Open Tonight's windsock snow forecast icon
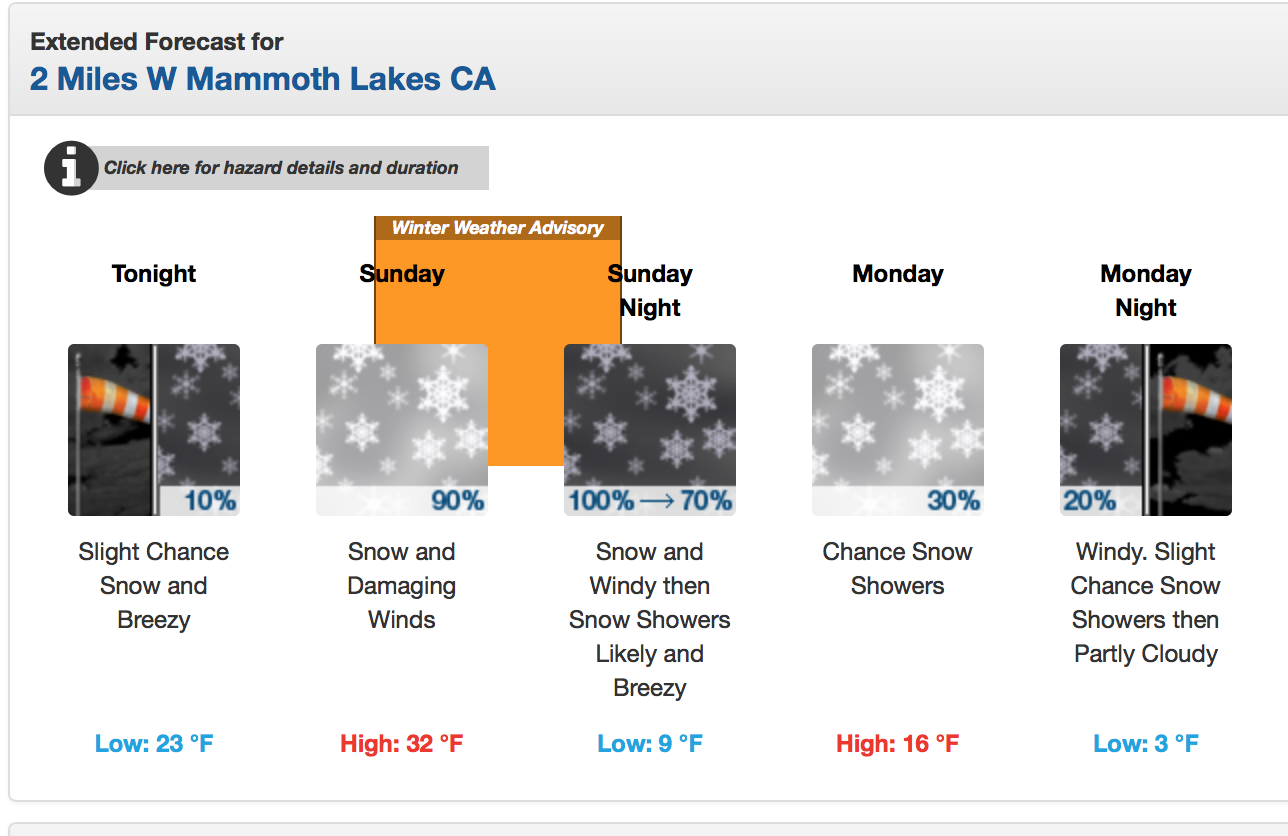The height and width of the screenshot is (836, 1288). [154, 430]
